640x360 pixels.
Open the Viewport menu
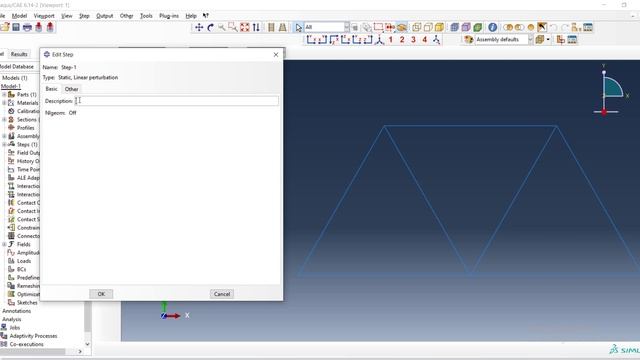point(44,16)
